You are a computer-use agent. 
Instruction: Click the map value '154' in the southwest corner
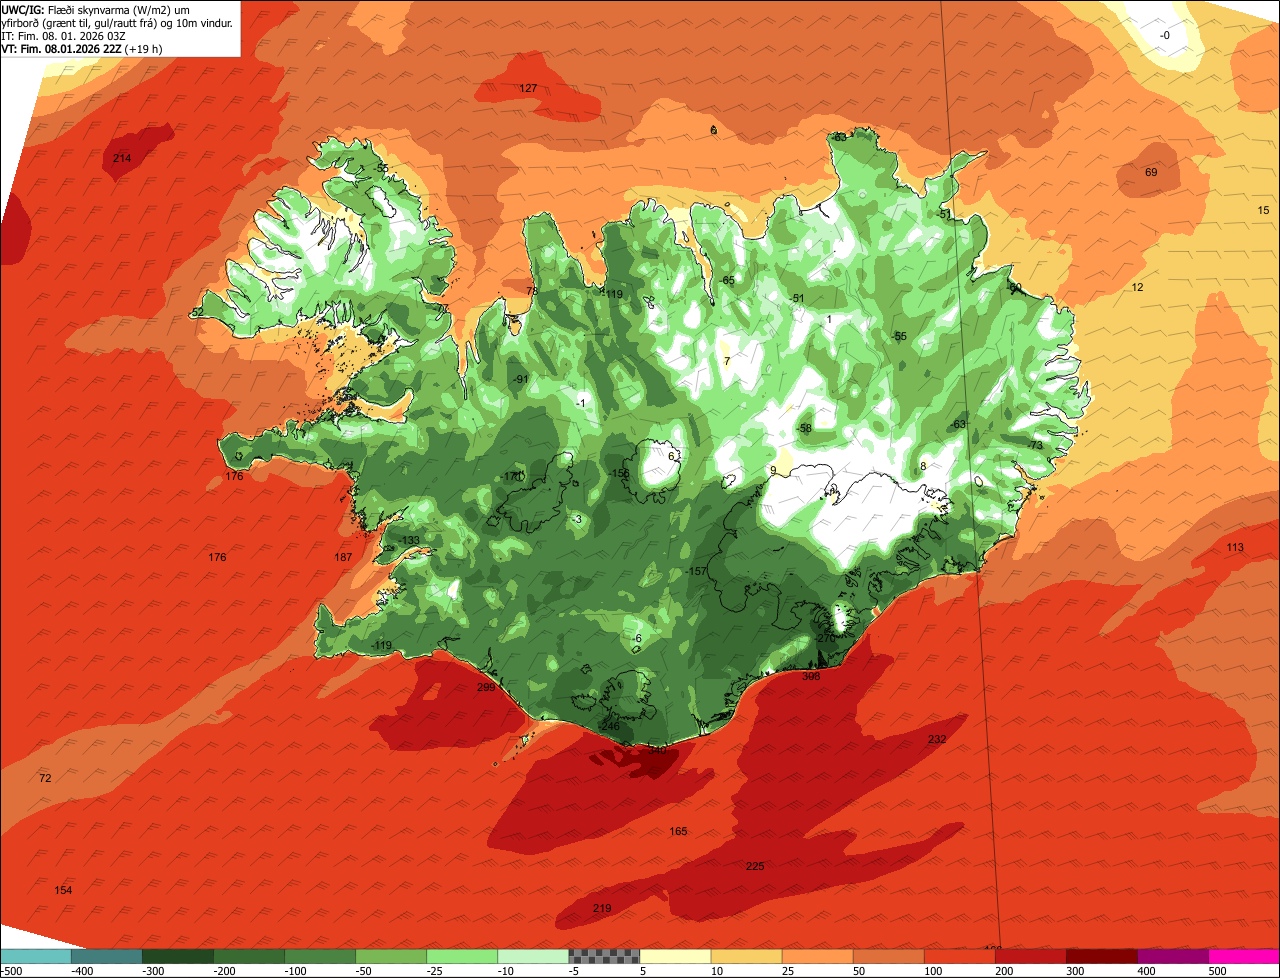(x=63, y=890)
